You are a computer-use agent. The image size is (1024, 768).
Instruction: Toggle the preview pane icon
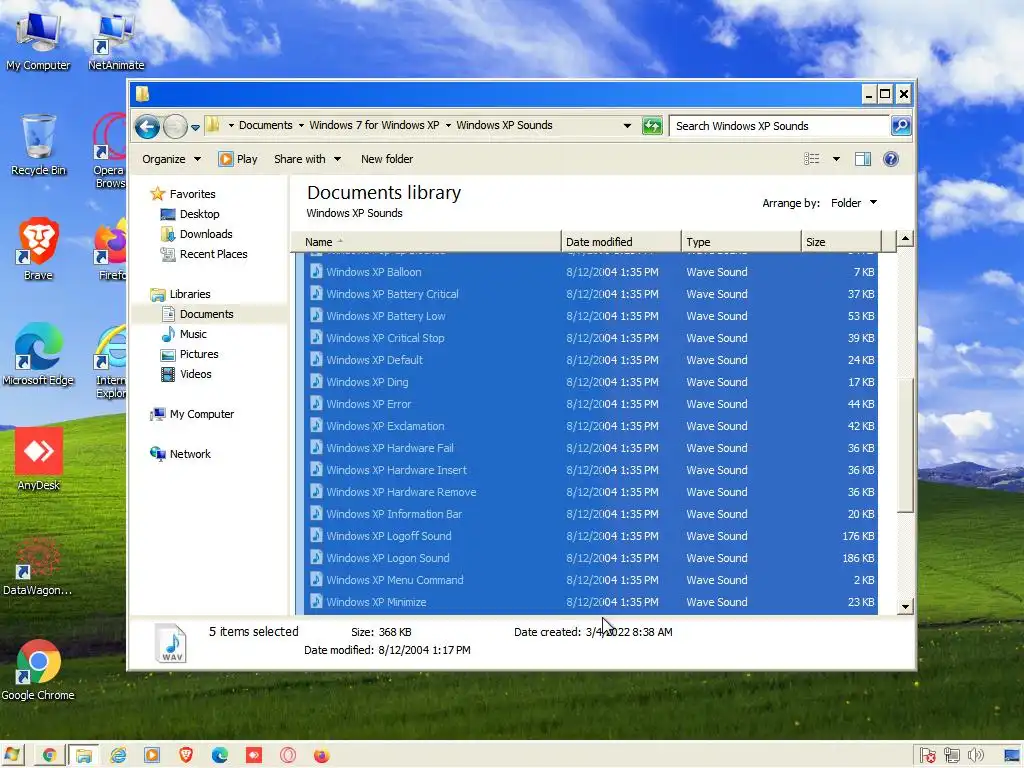[863, 159]
